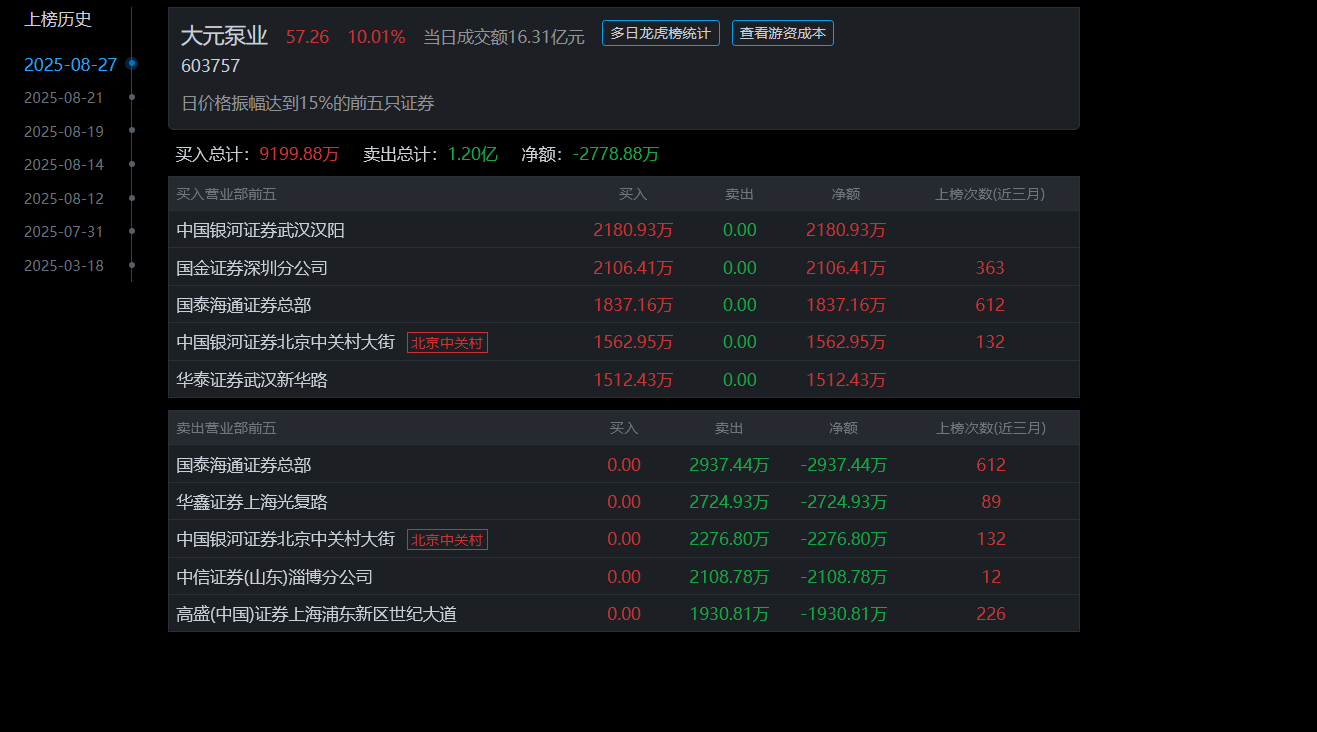1317x732 pixels.
Task: Select the 2025-08-27 history date
Action: 70,65
